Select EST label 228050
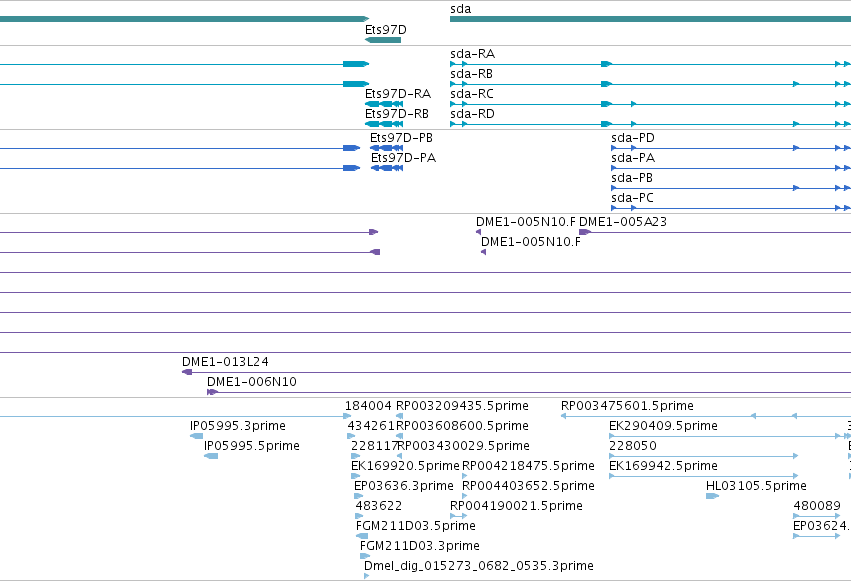Viewport: 851px width, 581px height. (633, 446)
